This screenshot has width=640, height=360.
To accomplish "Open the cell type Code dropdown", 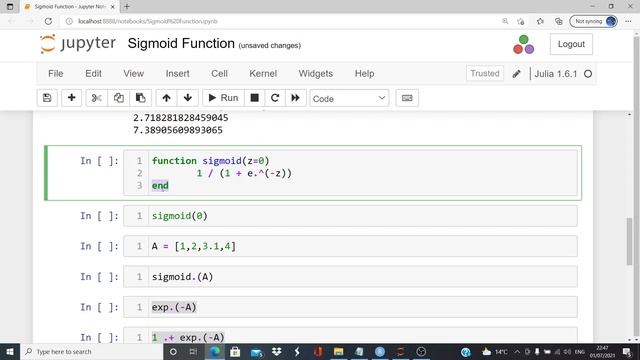I will point(349,98).
